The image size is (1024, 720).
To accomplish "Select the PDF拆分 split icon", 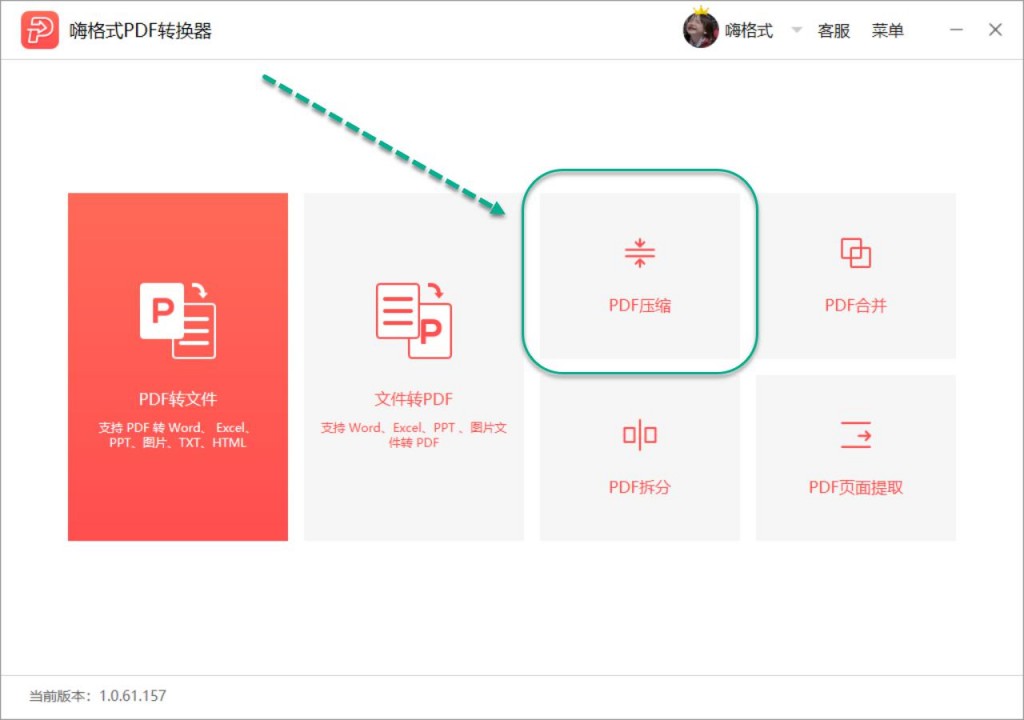I will click(639, 435).
